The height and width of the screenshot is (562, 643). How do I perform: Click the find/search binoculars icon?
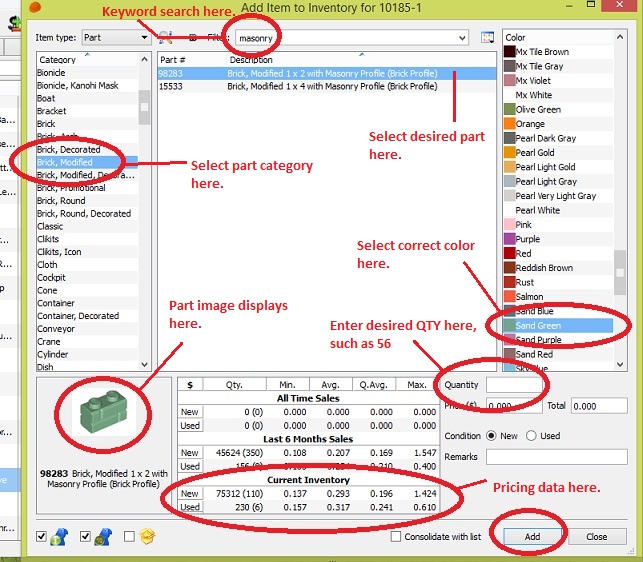pos(166,37)
